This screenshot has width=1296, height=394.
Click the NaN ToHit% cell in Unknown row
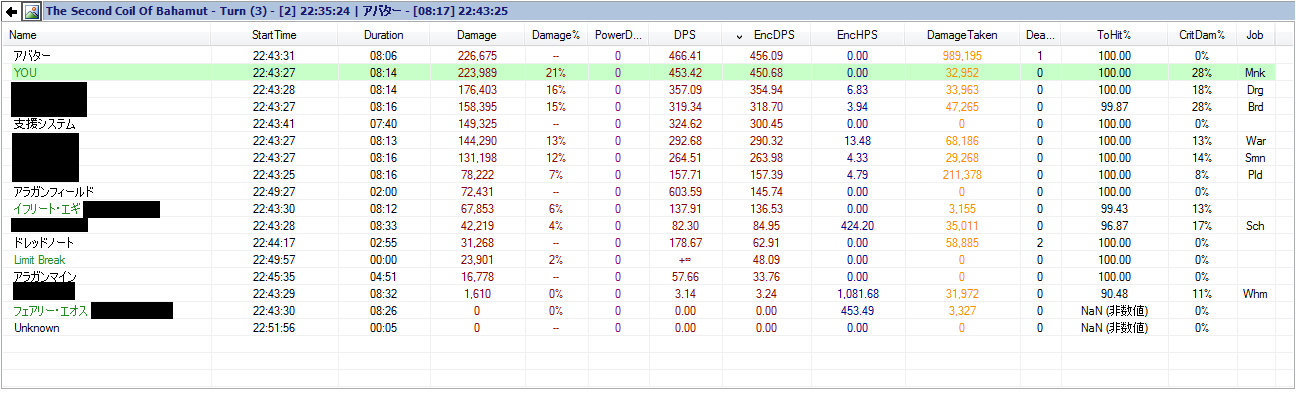1114,328
